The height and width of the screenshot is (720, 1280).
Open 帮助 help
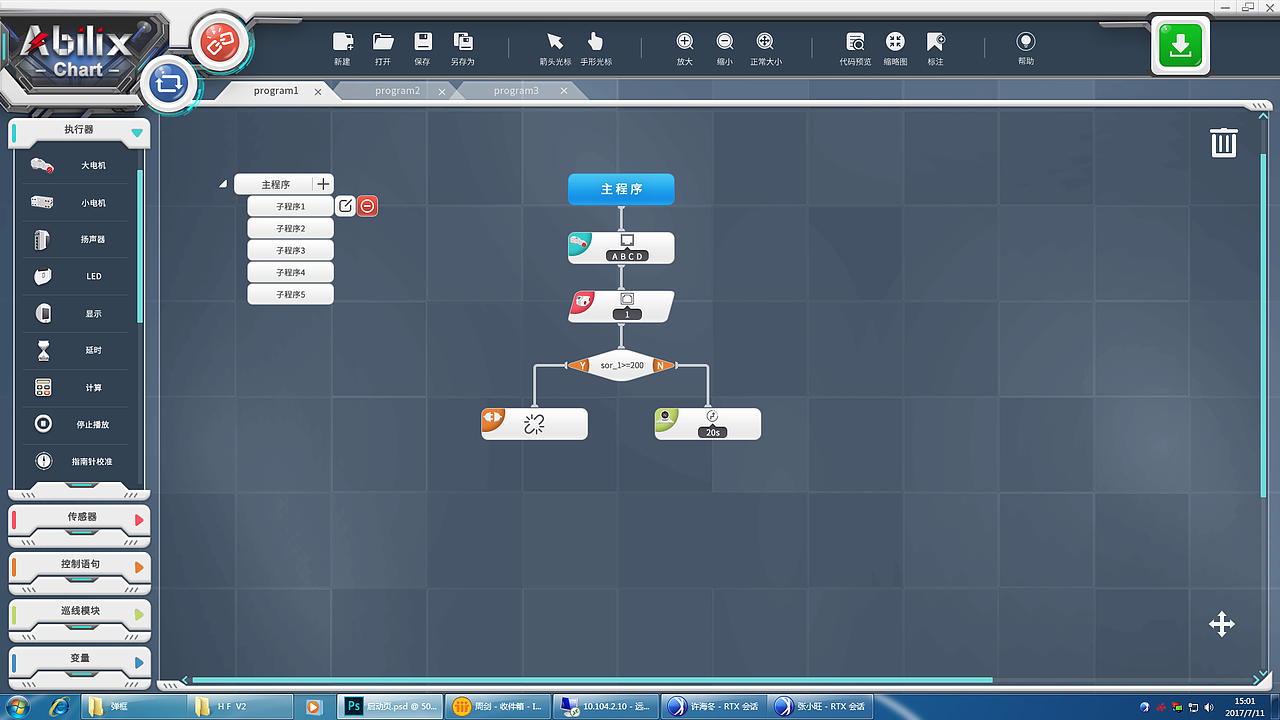[x=1026, y=42]
